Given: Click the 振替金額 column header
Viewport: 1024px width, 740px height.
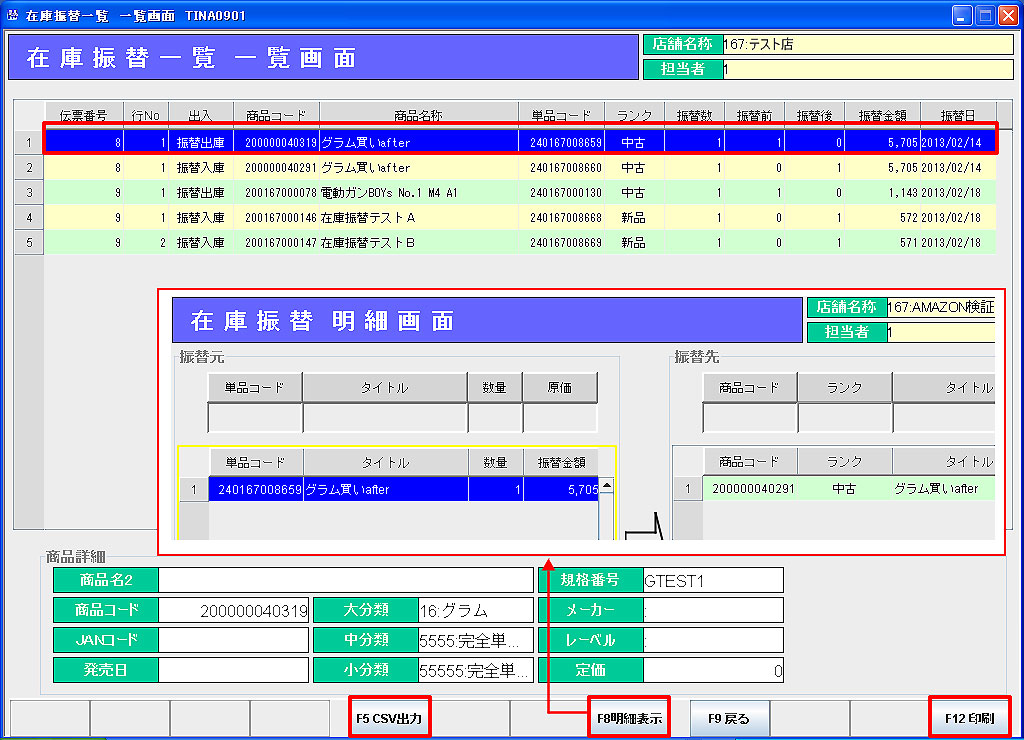Looking at the screenshot, I should tap(882, 114).
